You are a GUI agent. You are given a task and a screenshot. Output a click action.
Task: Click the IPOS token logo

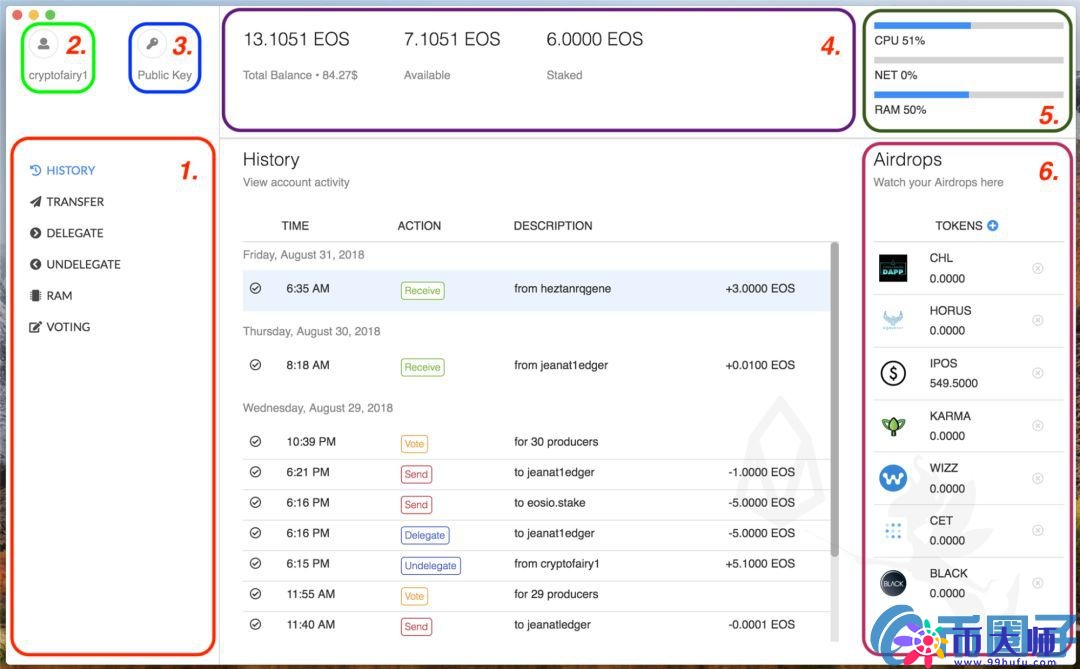coord(893,373)
